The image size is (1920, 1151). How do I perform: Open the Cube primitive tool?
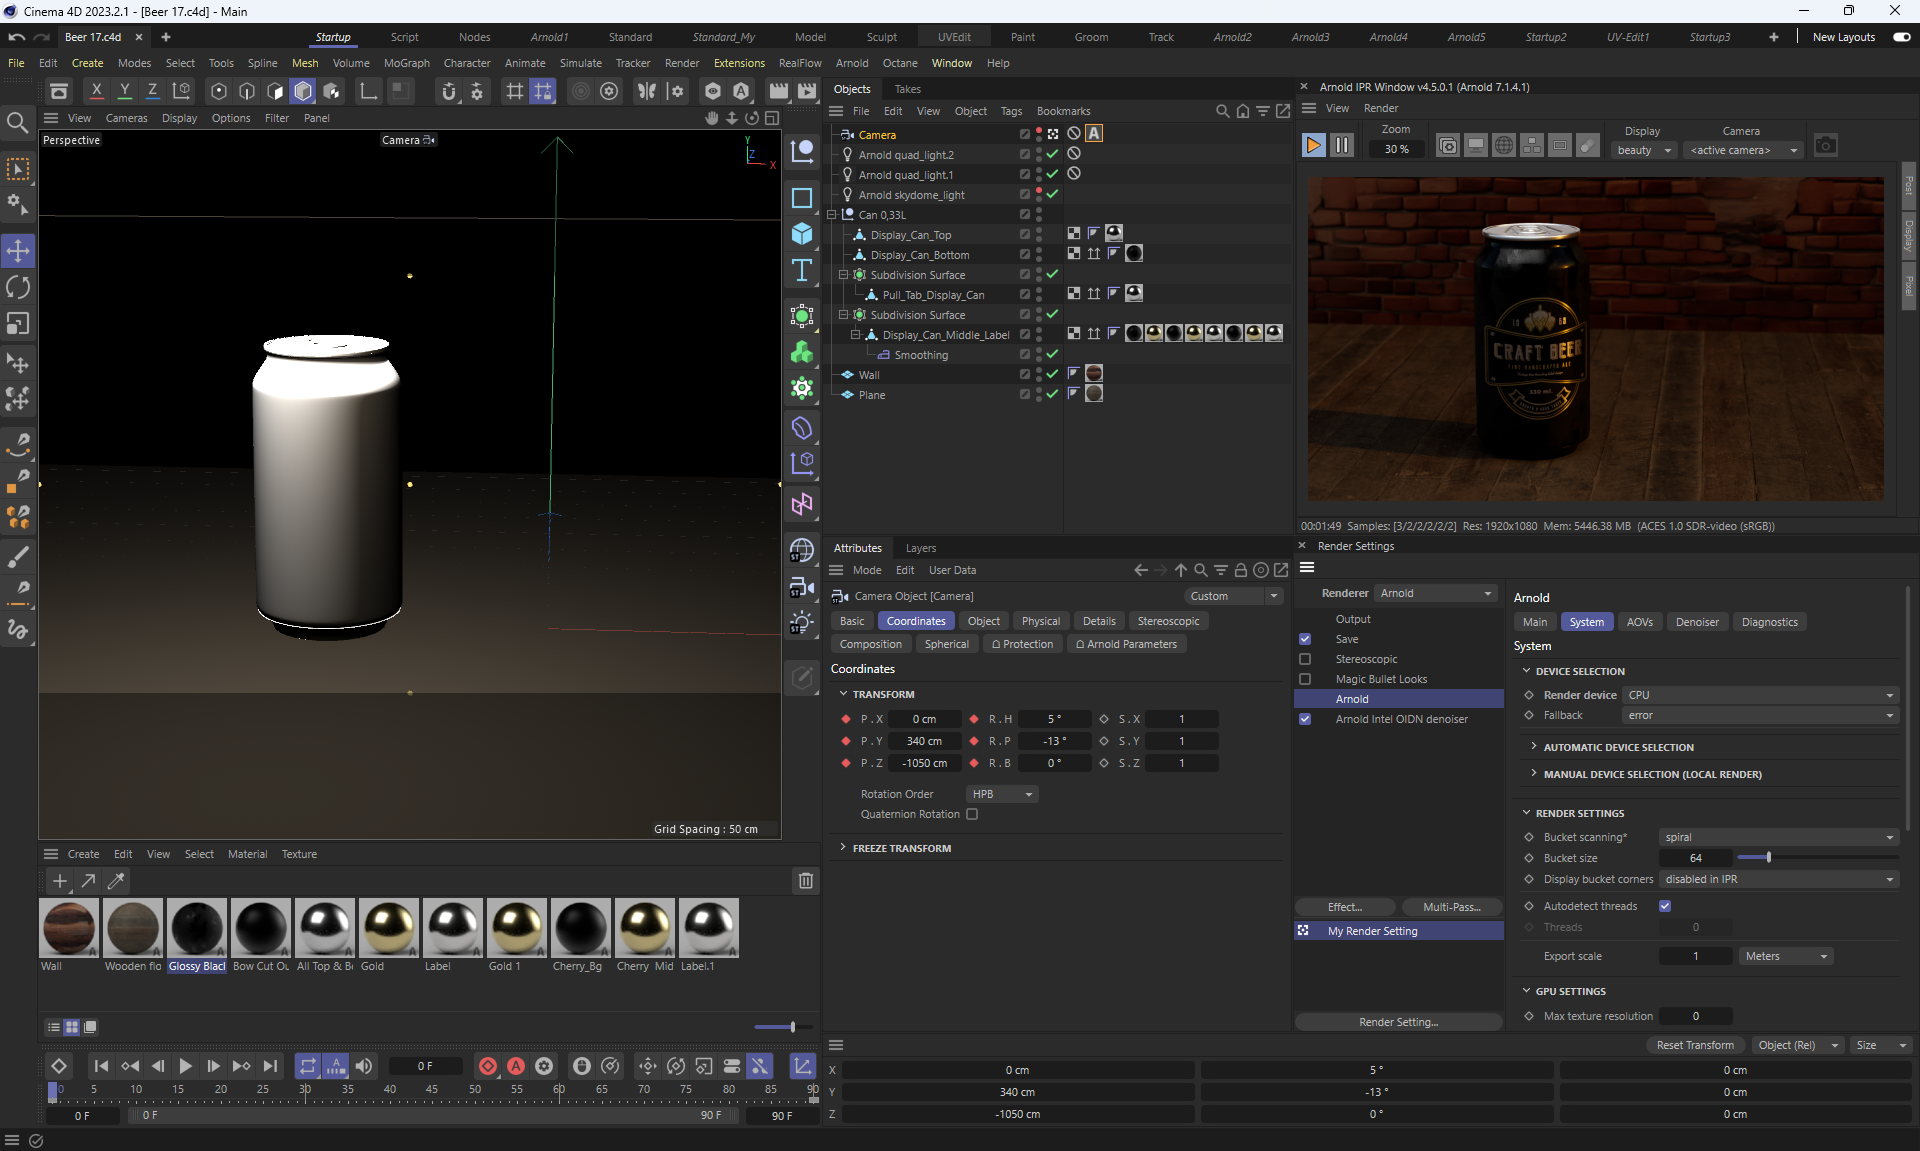(802, 234)
